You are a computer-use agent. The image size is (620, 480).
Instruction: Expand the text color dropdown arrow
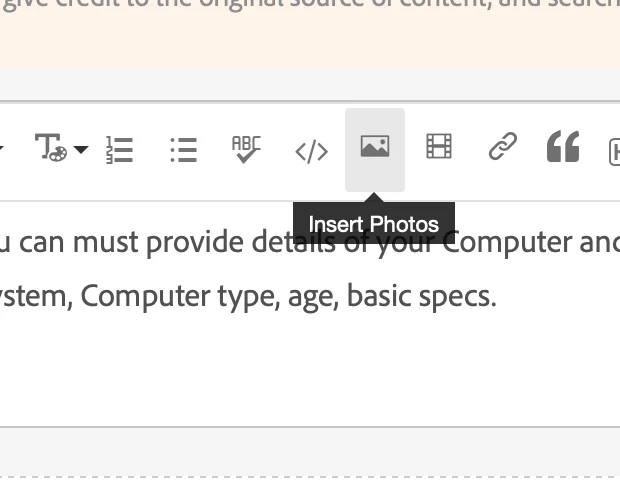click(x=81, y=149)
